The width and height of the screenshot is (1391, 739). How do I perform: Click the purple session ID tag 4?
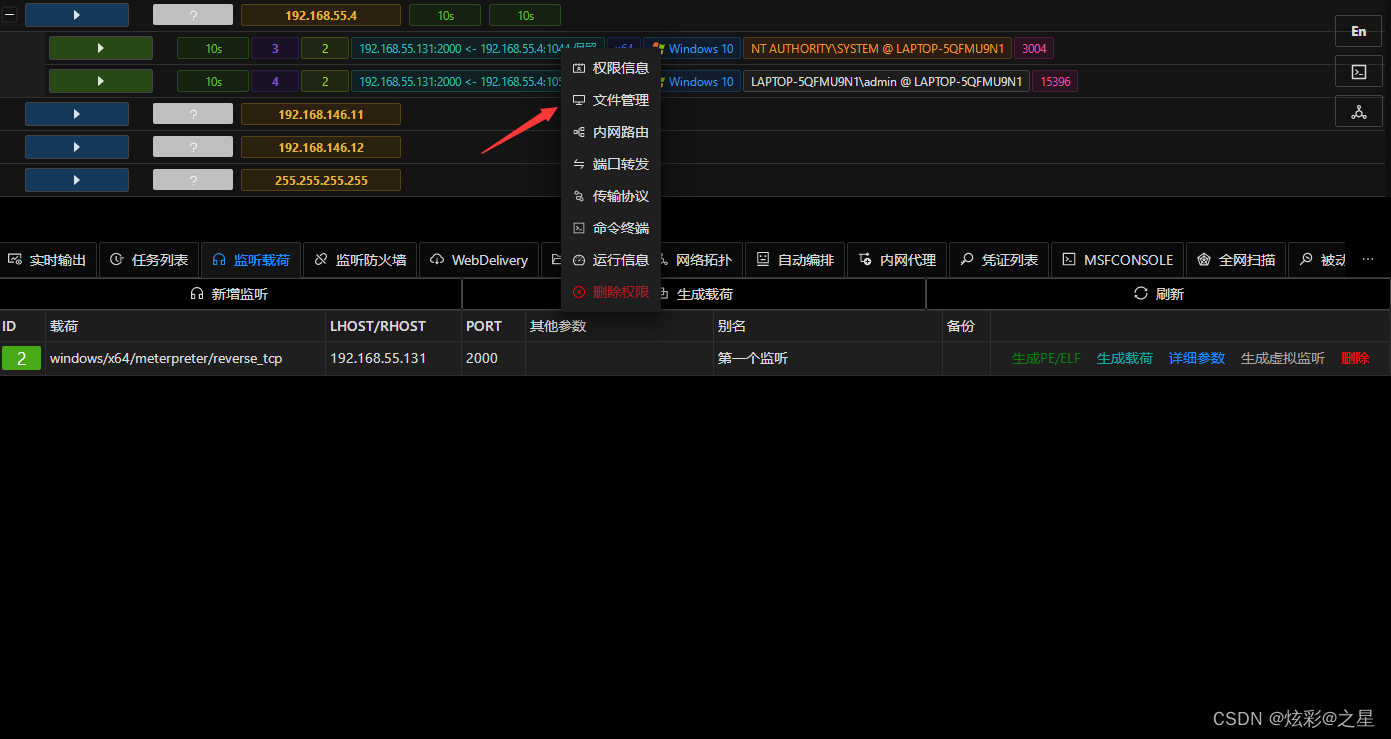pos(275,81)
